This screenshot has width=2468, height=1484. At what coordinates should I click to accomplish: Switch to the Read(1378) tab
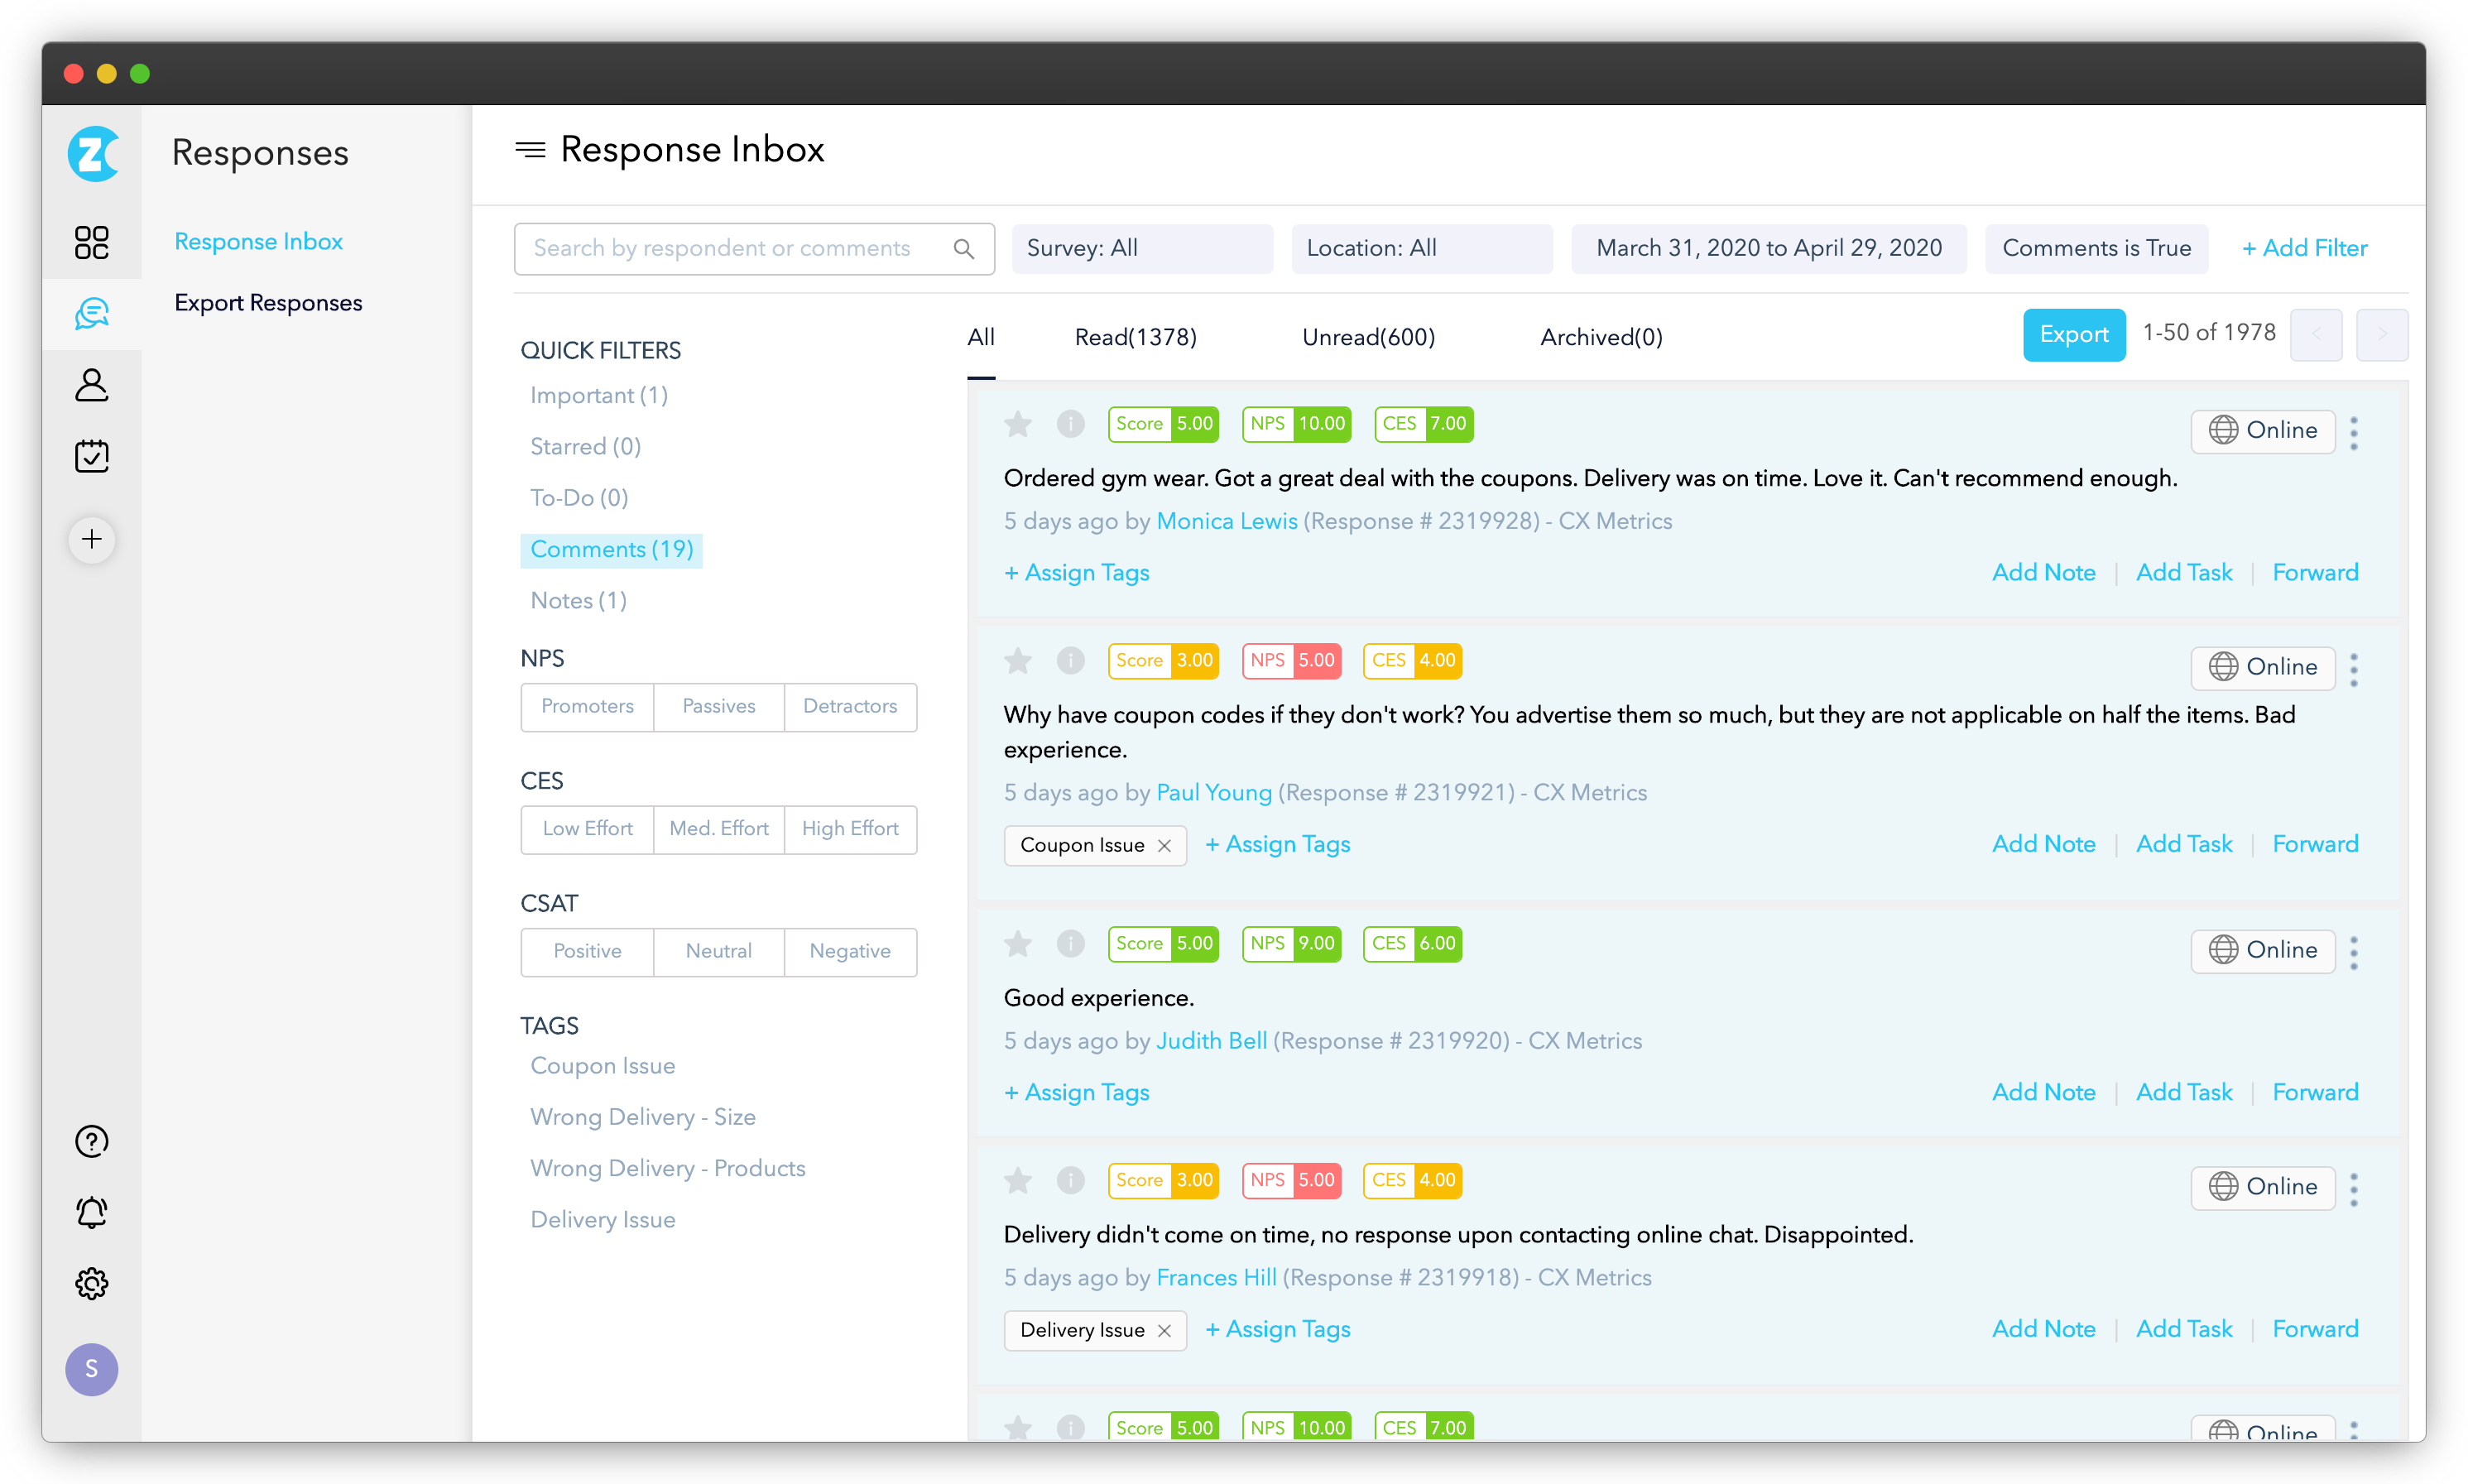pos(1136,338)
